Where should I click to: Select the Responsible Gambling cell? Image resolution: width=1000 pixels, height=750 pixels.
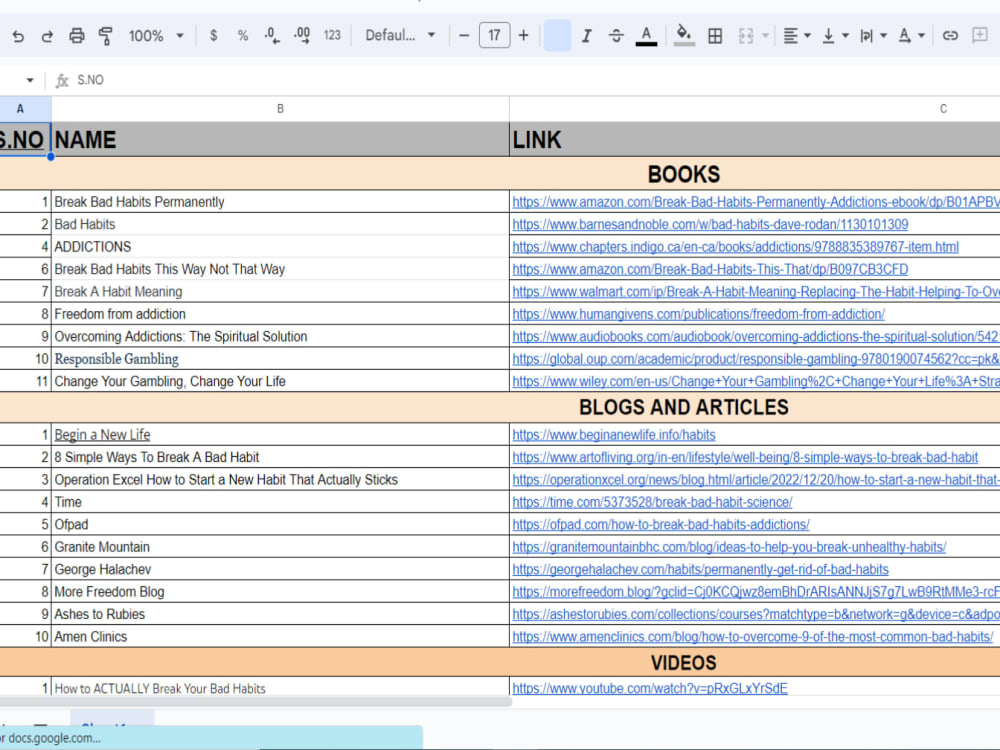(280, 359)
